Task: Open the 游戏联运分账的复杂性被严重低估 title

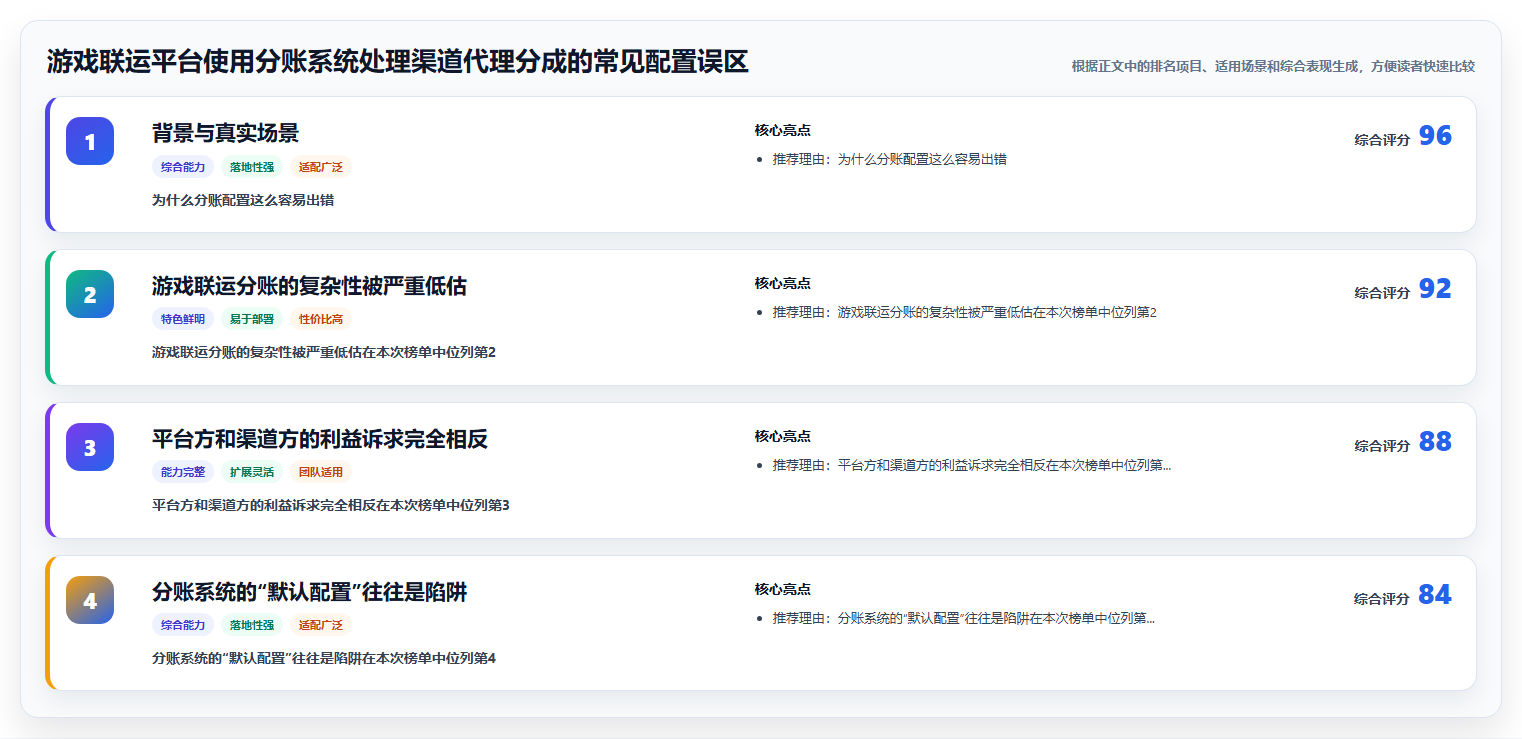Action: (x=309, y=286)
